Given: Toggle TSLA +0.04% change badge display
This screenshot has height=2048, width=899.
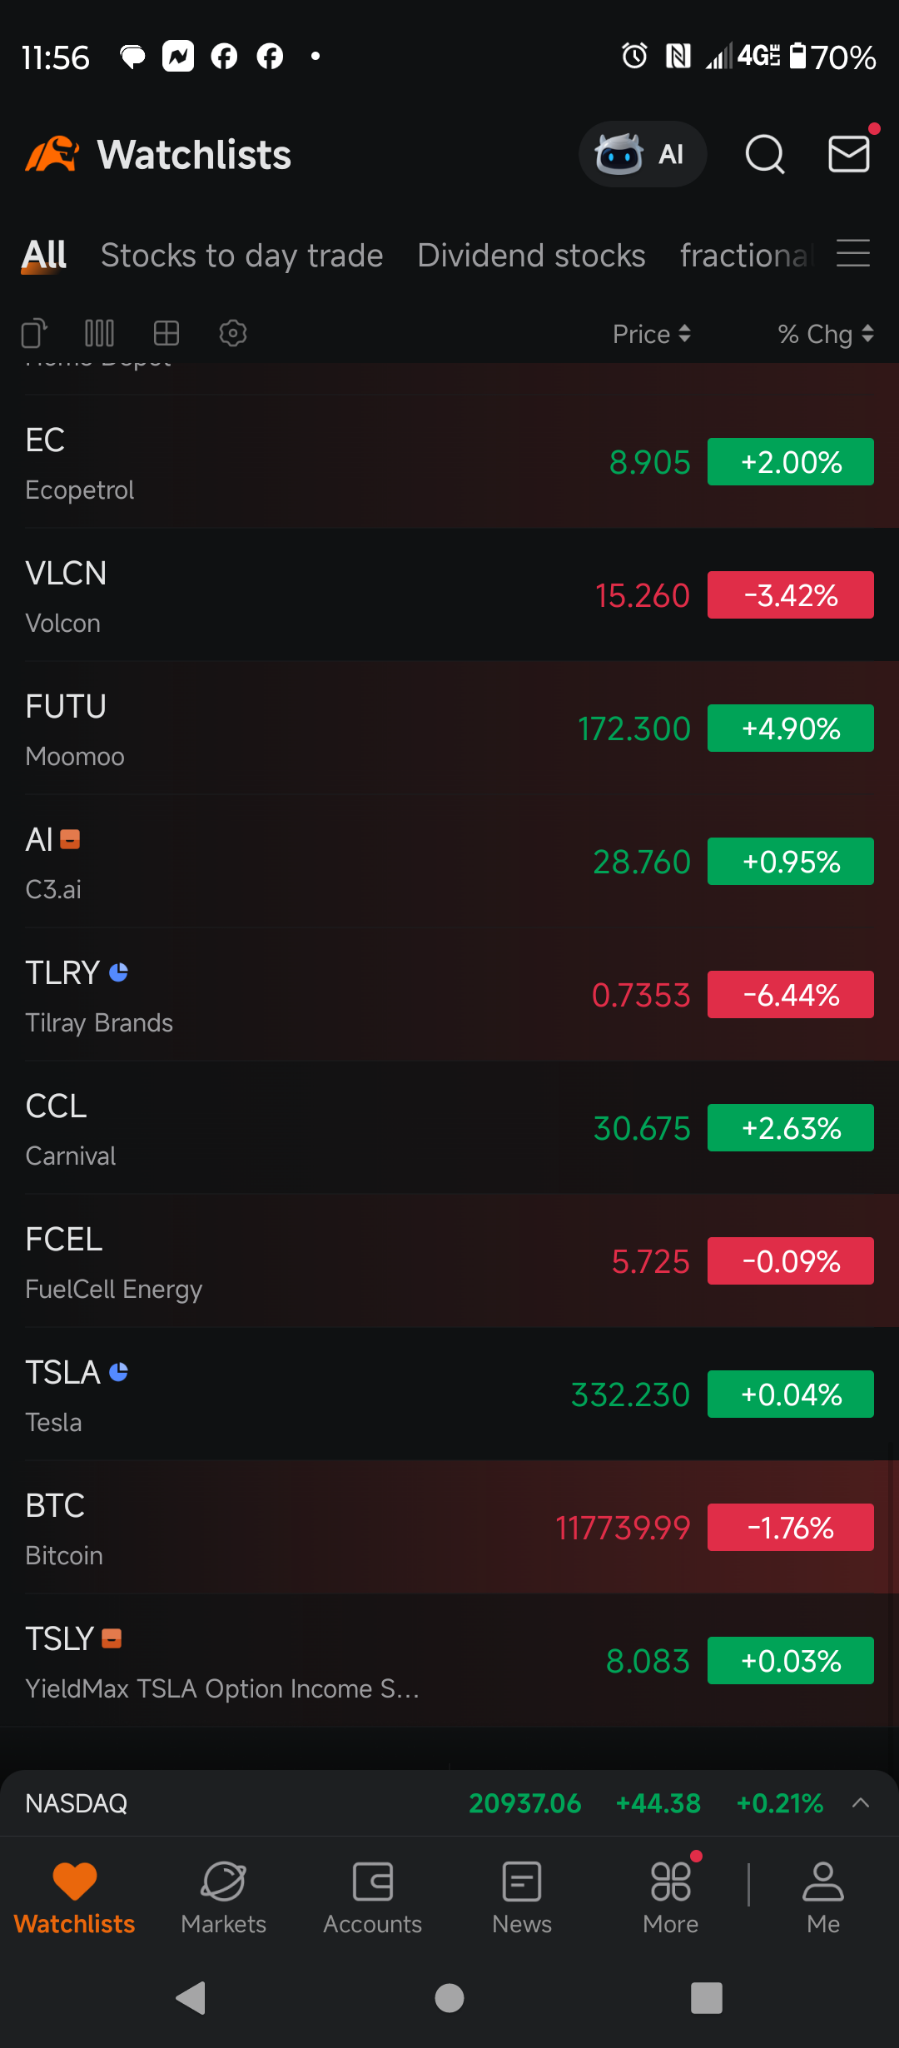Looking at the screenshot, I should pyautogui.click(x=791, y=1394).
